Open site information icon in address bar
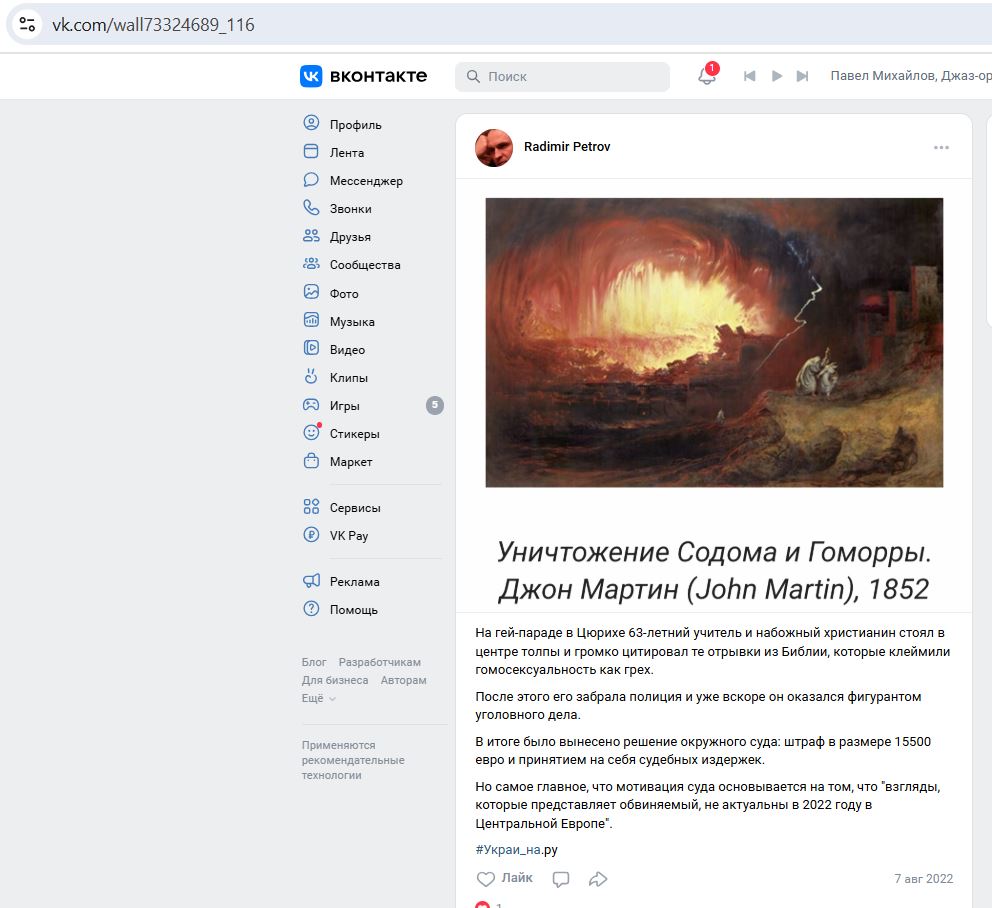 (x=27, y=25)
